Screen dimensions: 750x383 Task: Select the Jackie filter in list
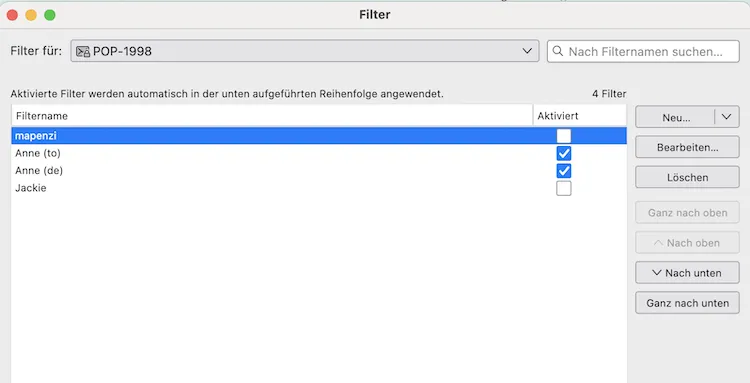pos(319,188)
